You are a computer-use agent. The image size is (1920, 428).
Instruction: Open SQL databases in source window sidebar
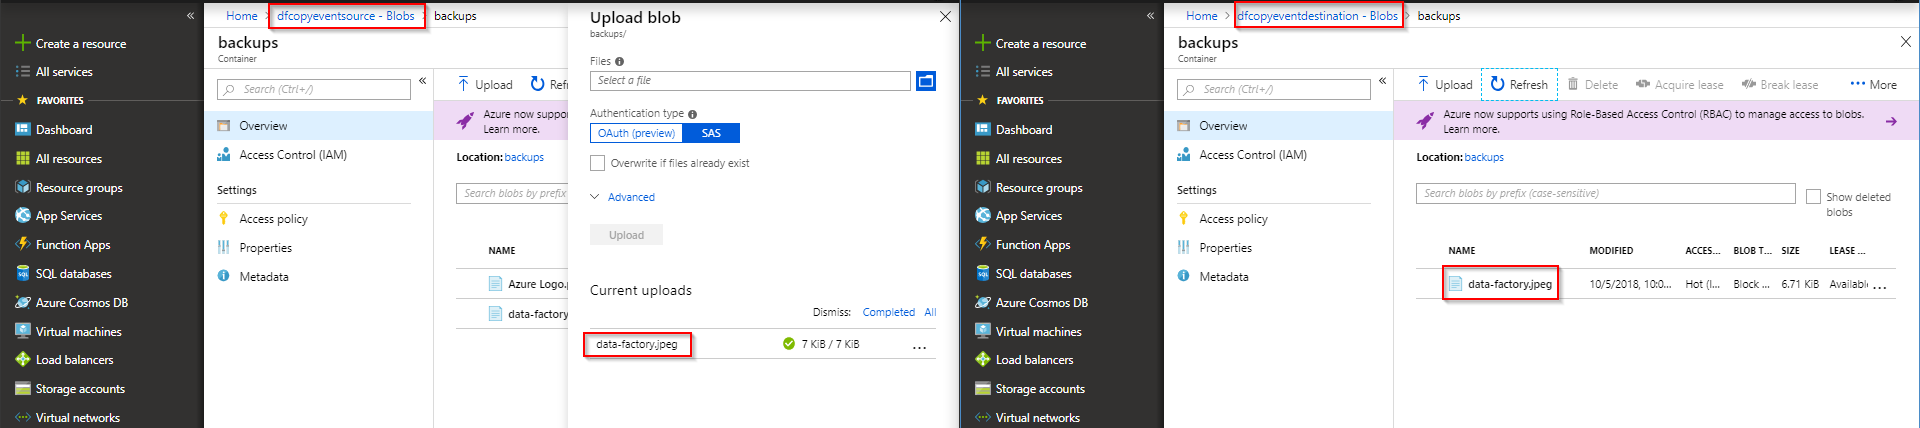point(64,274)
